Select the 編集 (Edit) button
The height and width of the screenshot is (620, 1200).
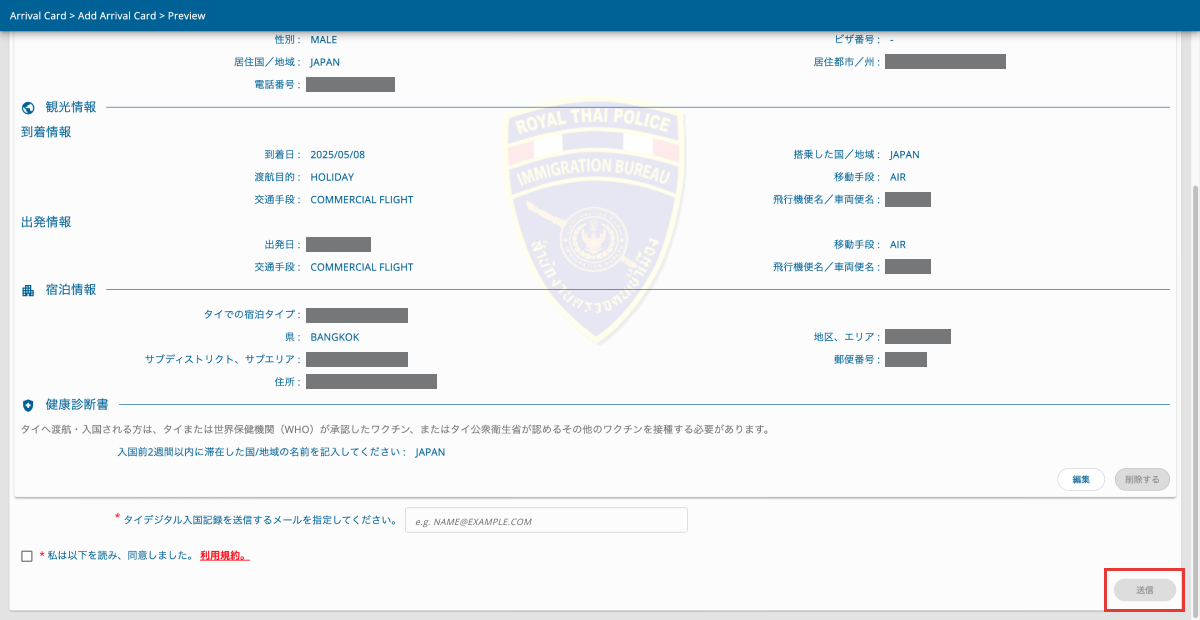tap(1081, 479)
